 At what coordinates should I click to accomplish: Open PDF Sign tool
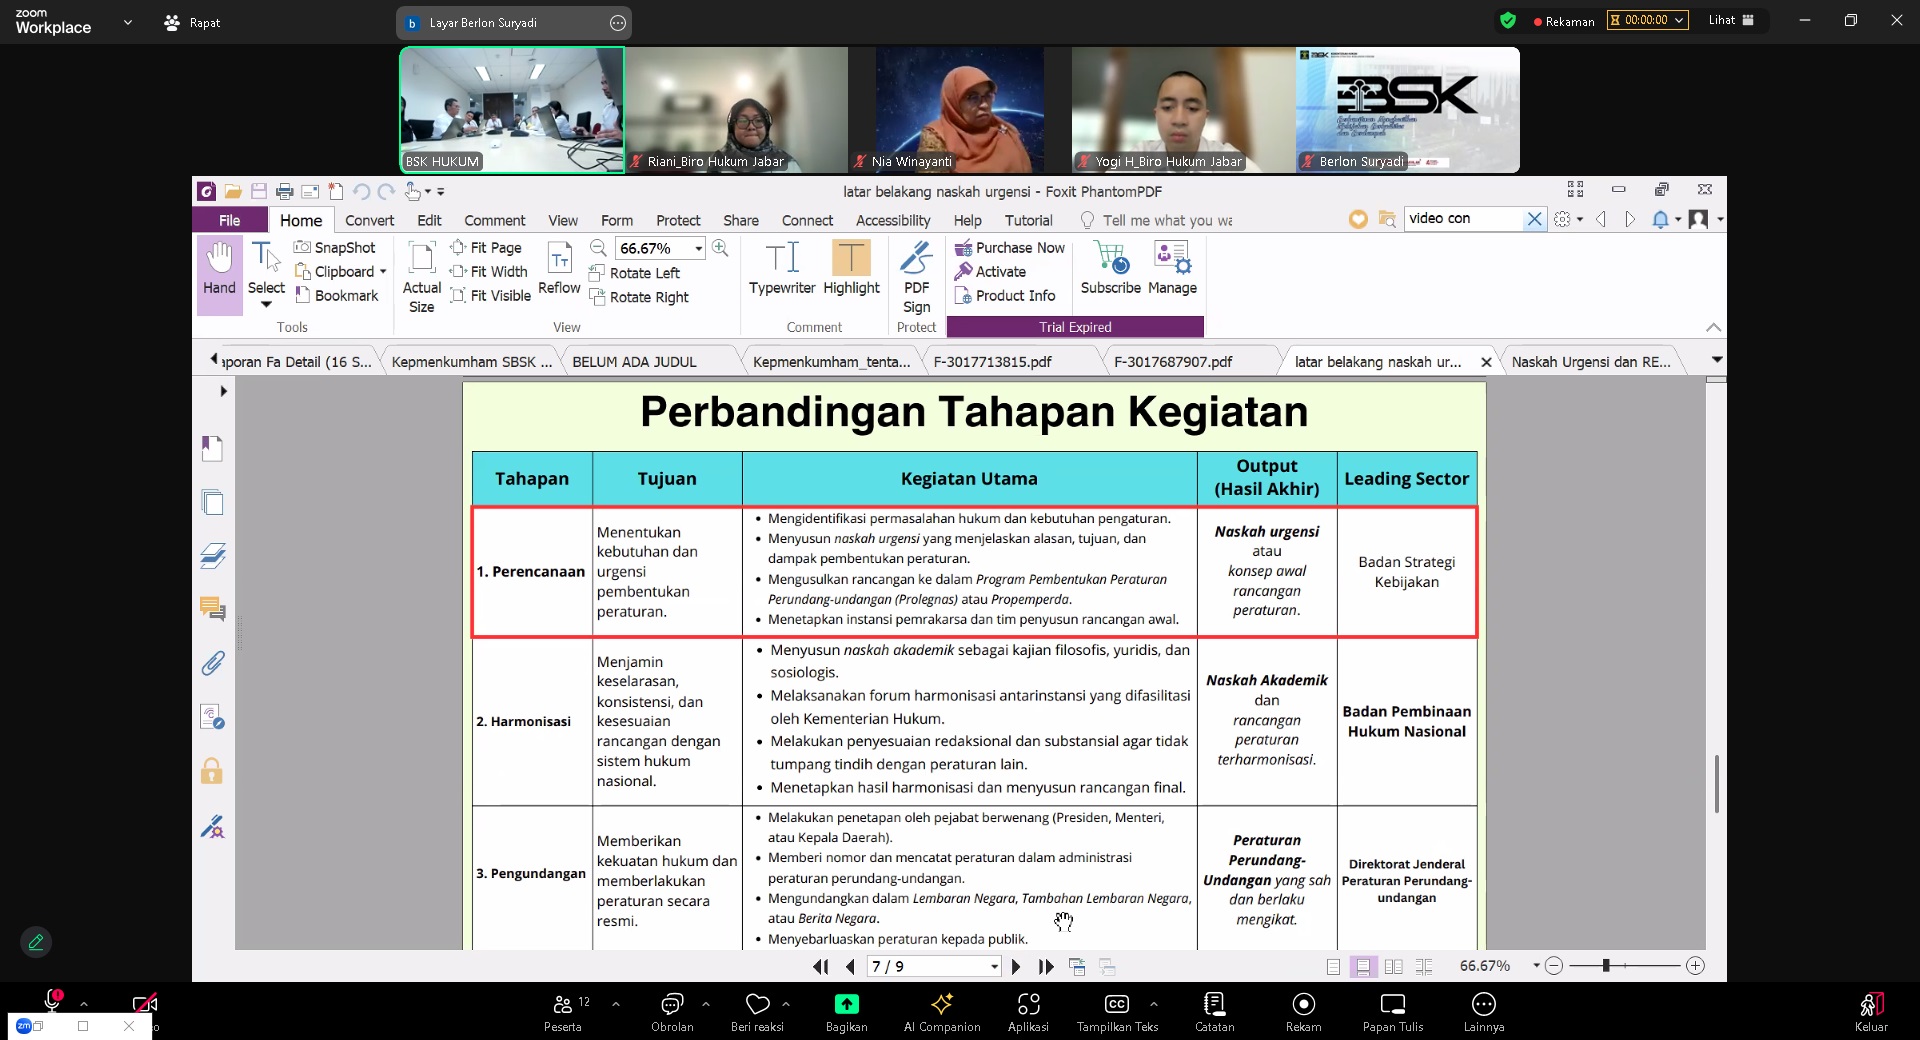tap(916, 278)
